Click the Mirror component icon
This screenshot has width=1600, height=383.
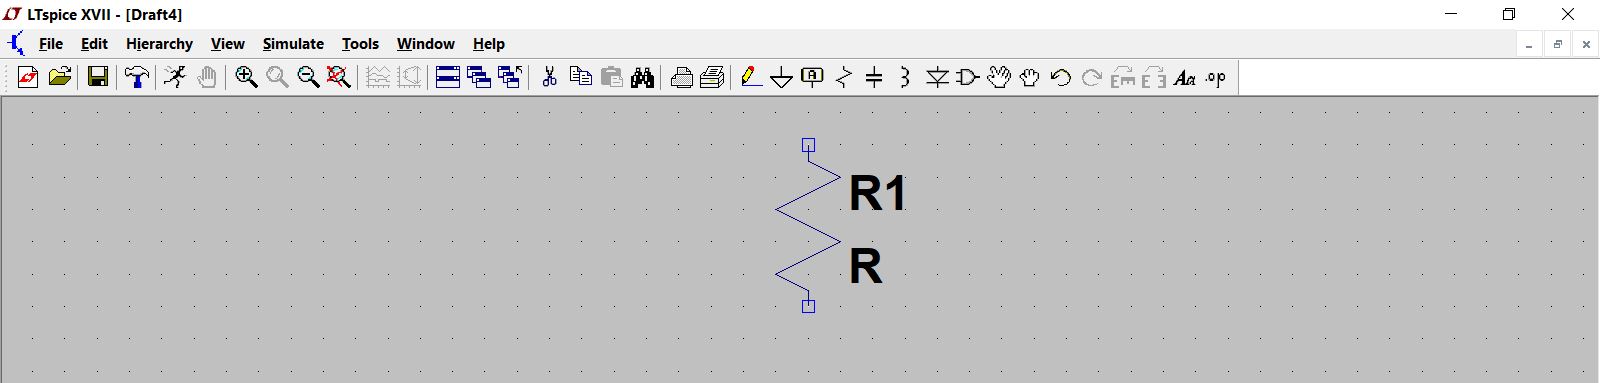point(1153,77)
